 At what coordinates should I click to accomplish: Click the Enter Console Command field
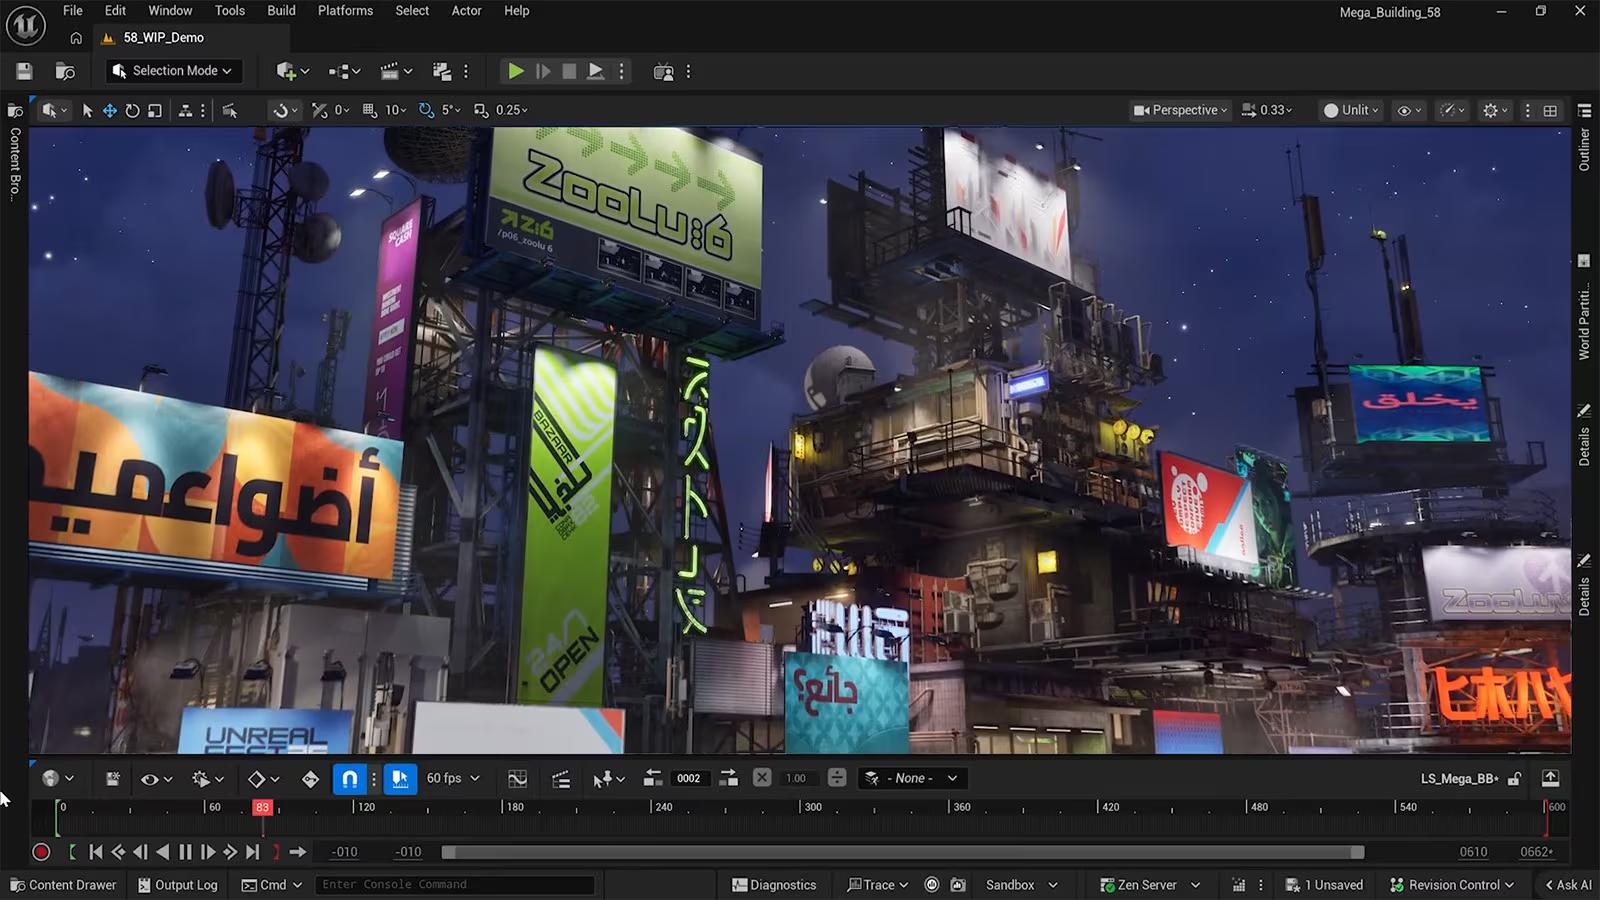pyautogui.click(x=455, y=885)
